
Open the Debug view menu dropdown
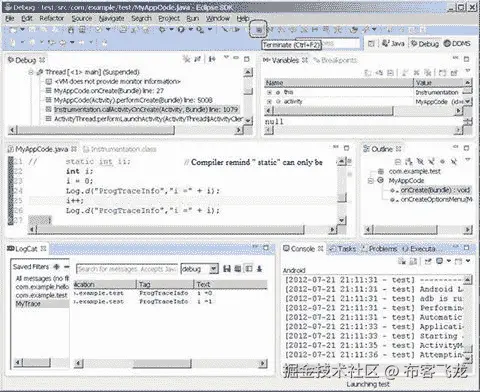[x=226, y=58]
